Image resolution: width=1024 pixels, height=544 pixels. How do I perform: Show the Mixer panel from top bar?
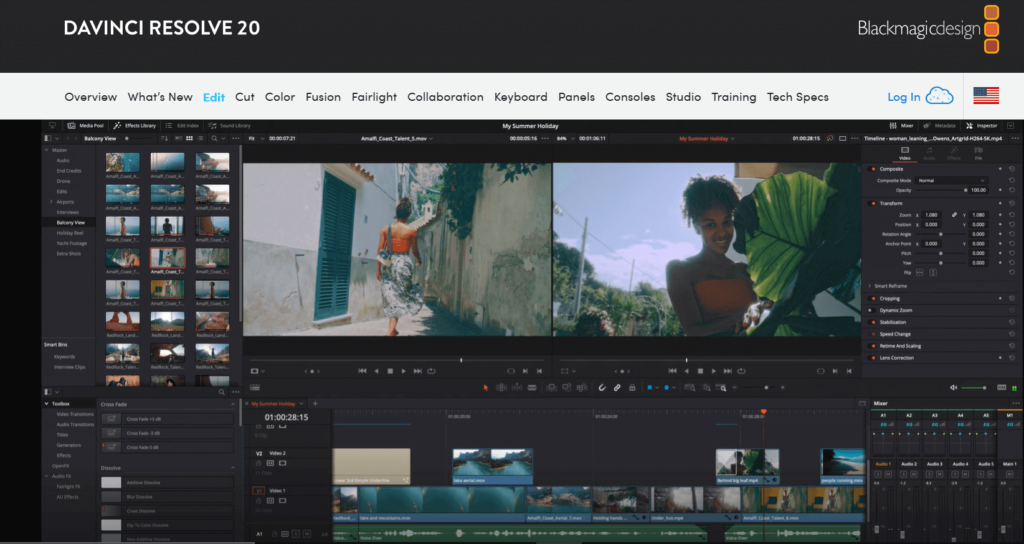901,125
